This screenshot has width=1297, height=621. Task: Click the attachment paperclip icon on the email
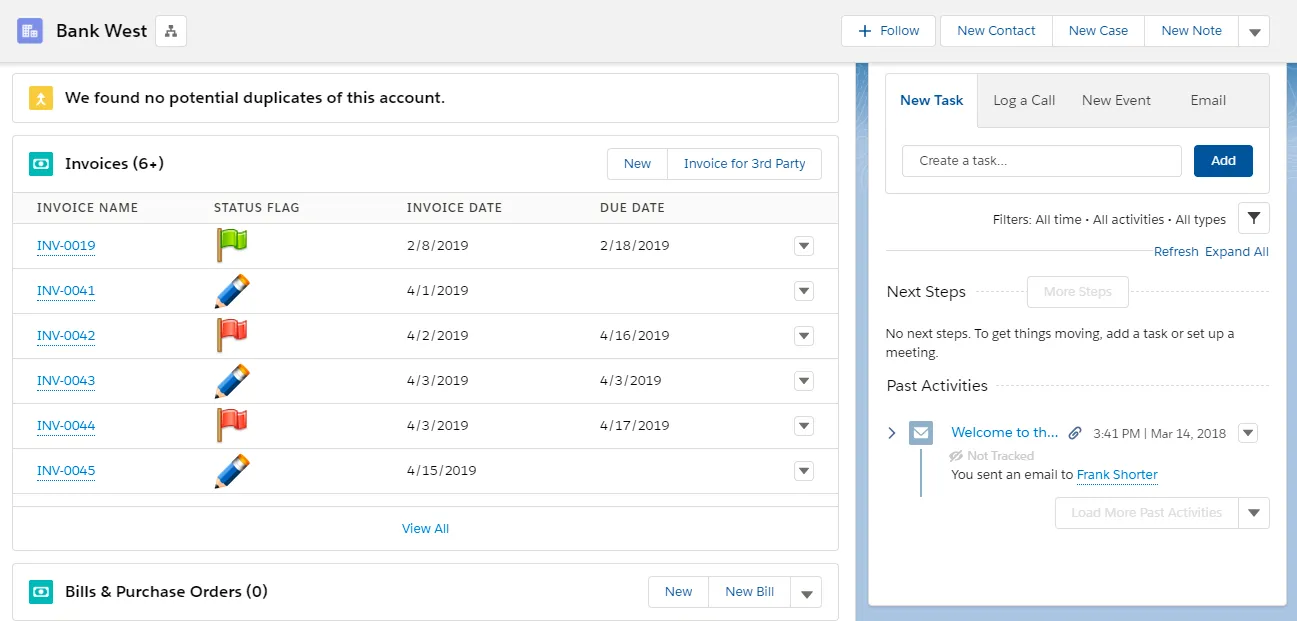pyautogui.click(x=1075, y=433)
